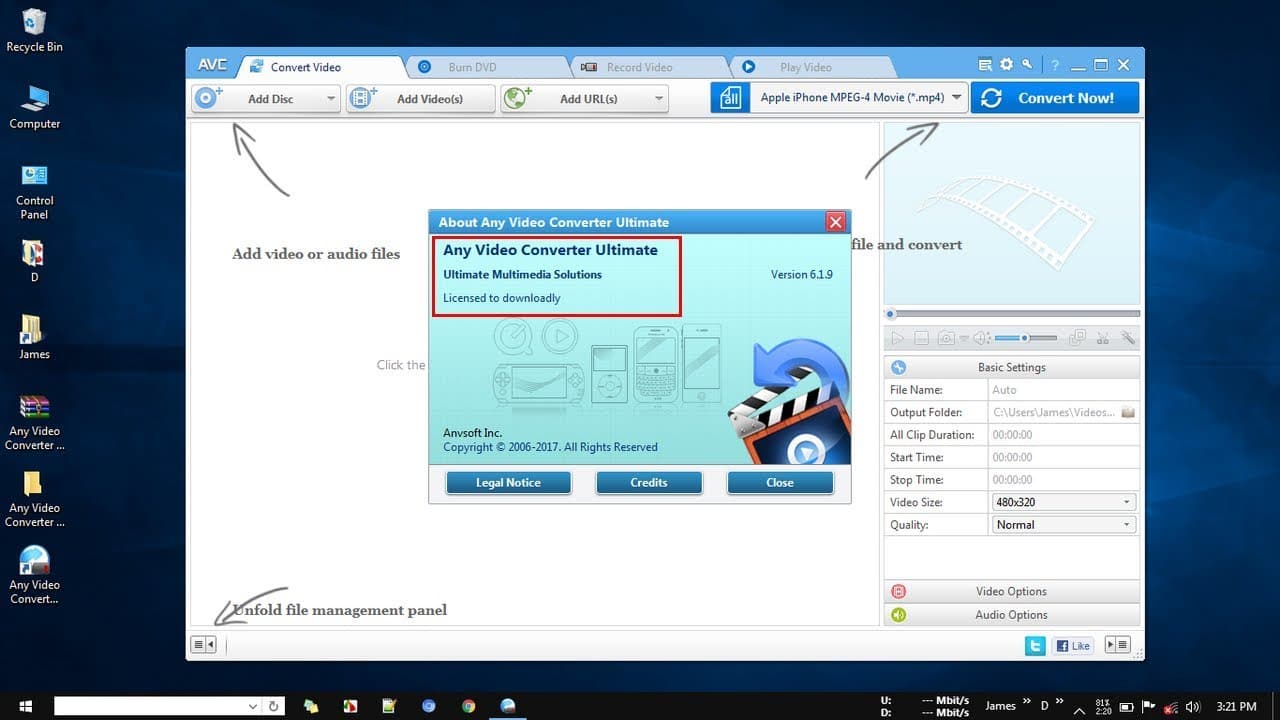Screen dimensions: 1280x720
Task: Open the Add URL(s) dropdown arrow
Action: tap(658, 99)
